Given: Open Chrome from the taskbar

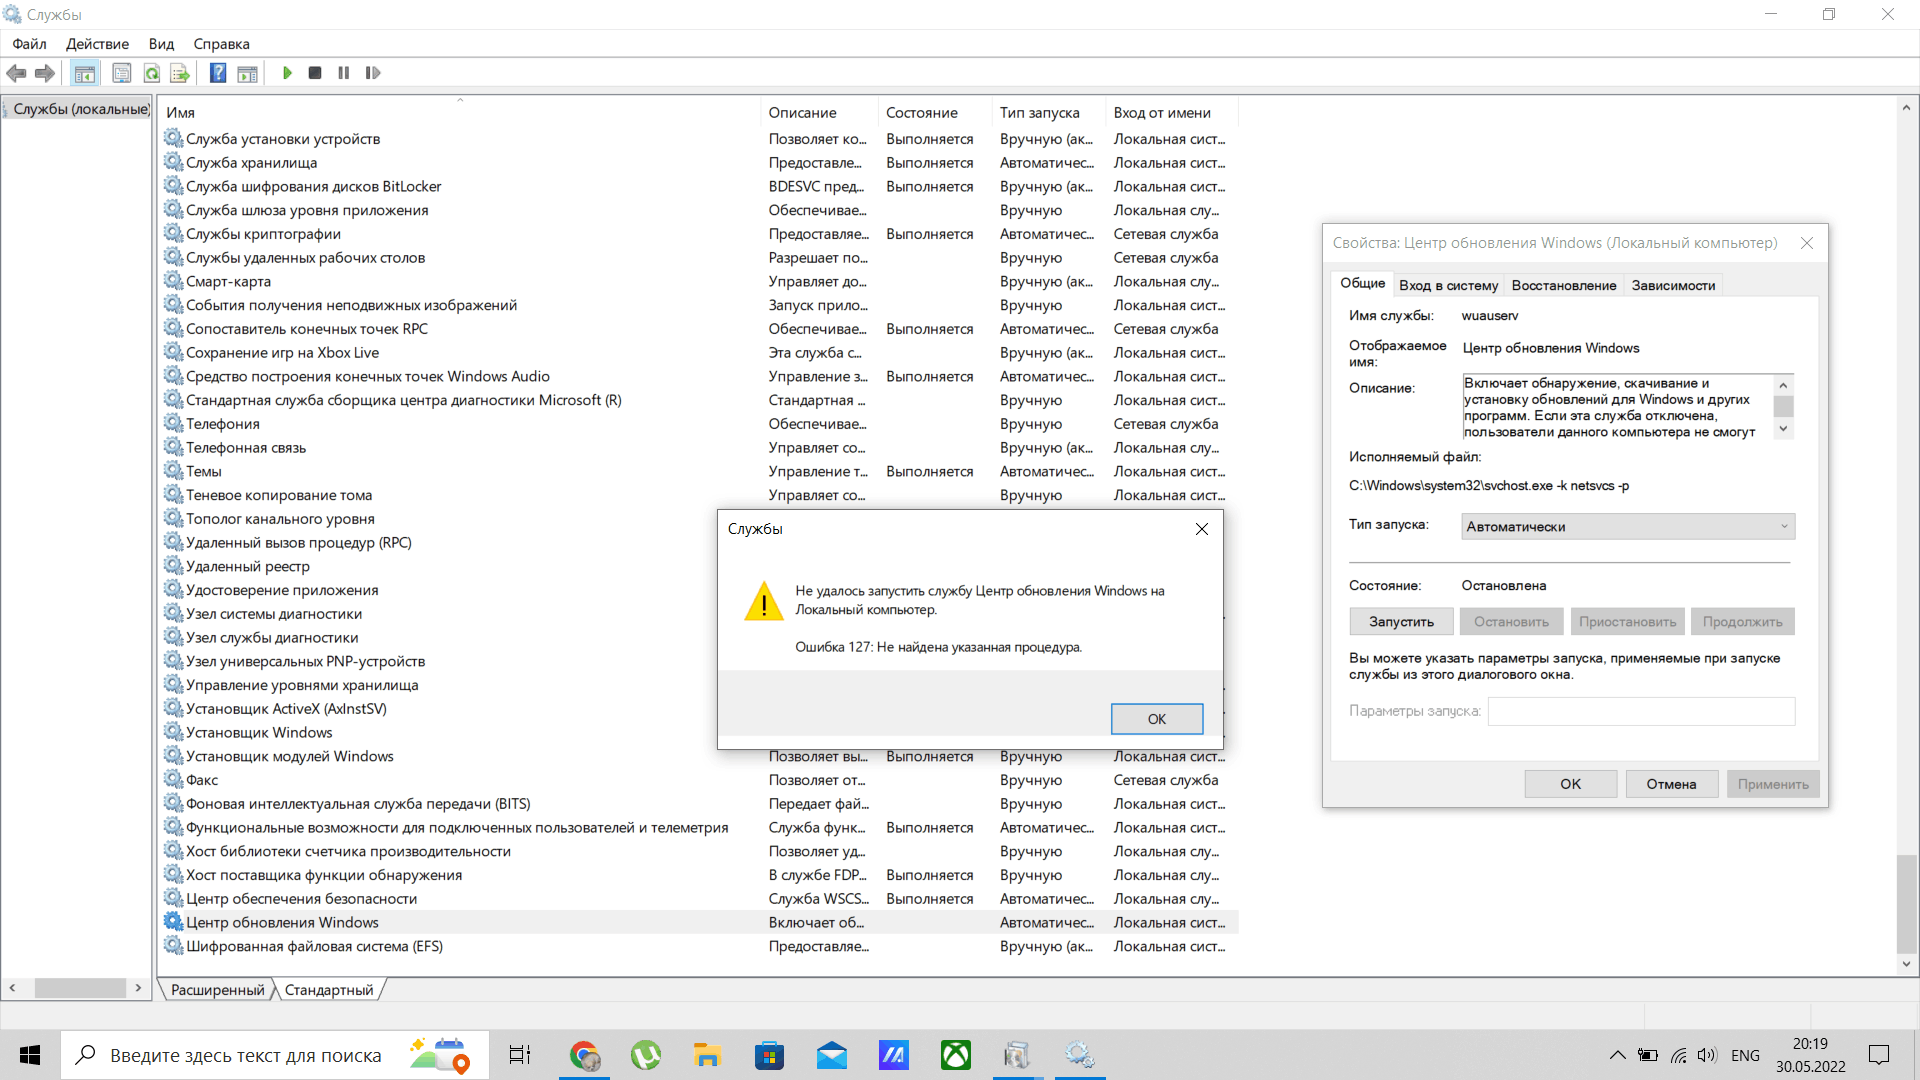Looking at the screenshot, I should point(584,1055).
